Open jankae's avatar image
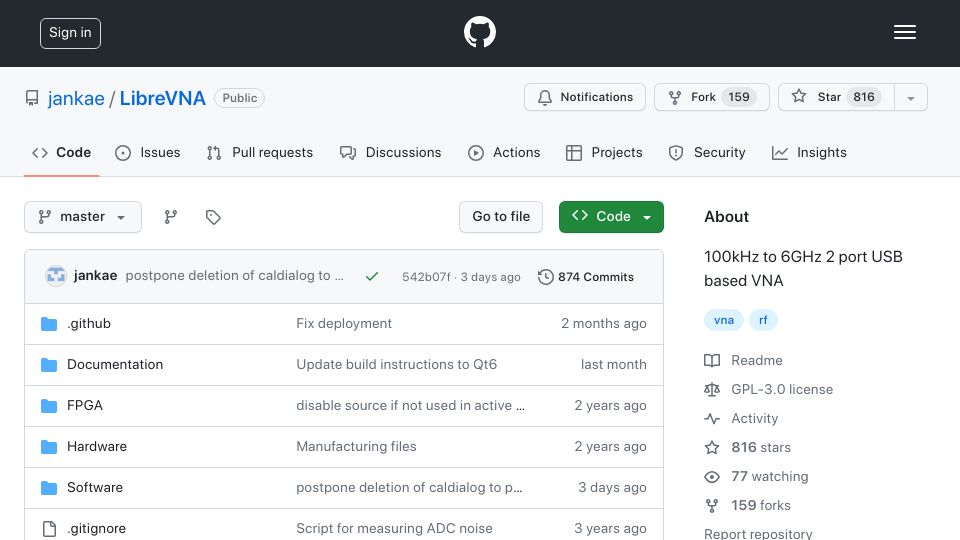Viewport: 960px width, 540px height. (x=56, y=276)
